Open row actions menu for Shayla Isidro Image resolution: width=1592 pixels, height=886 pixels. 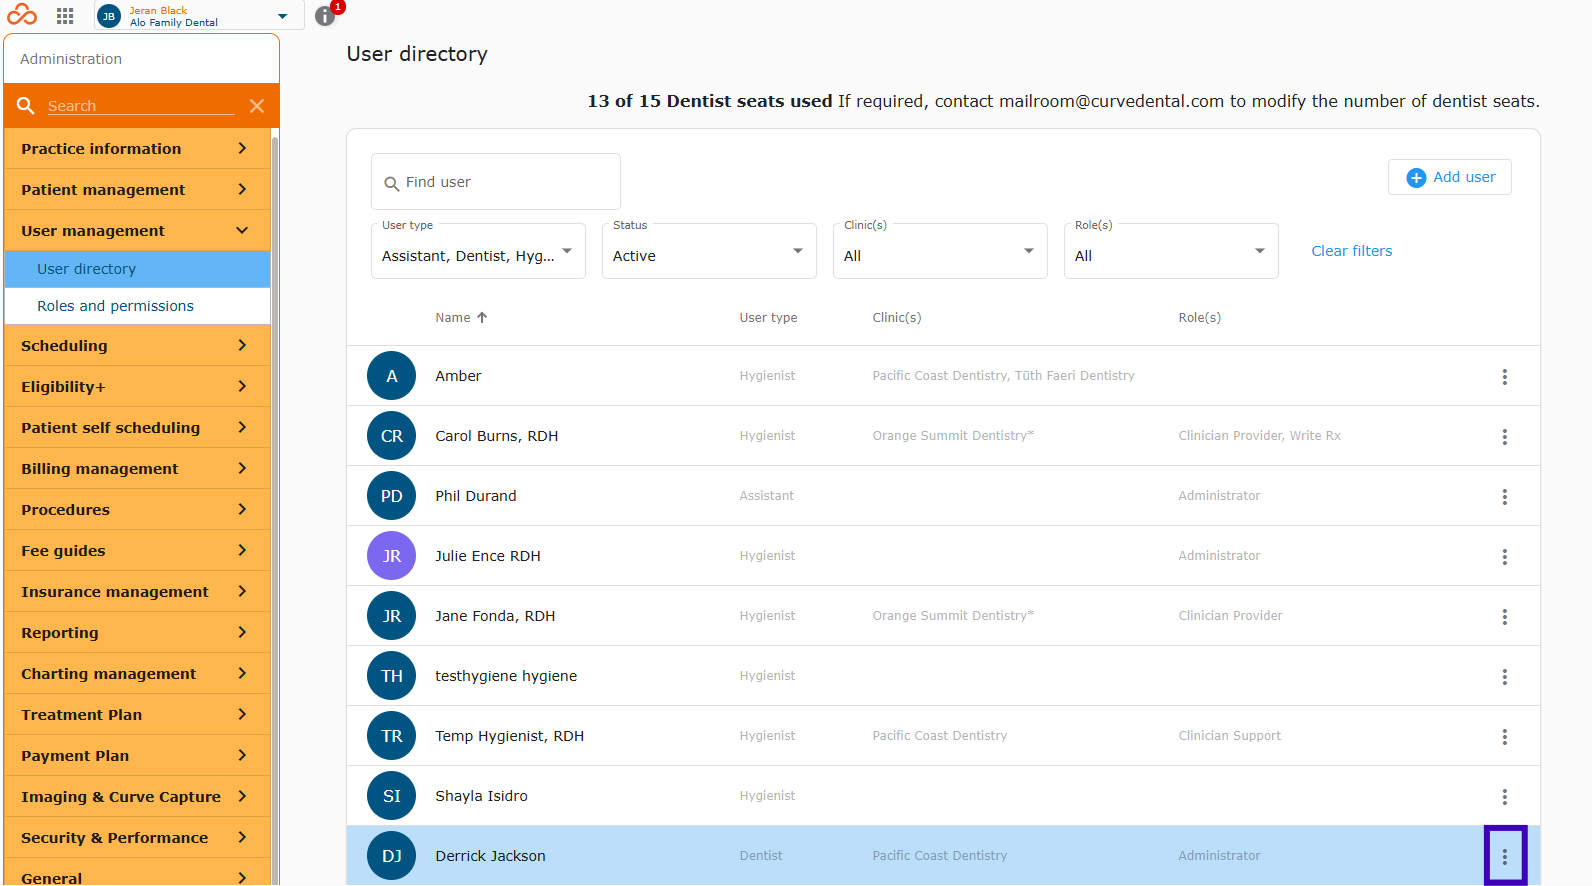coord(1504,797)
